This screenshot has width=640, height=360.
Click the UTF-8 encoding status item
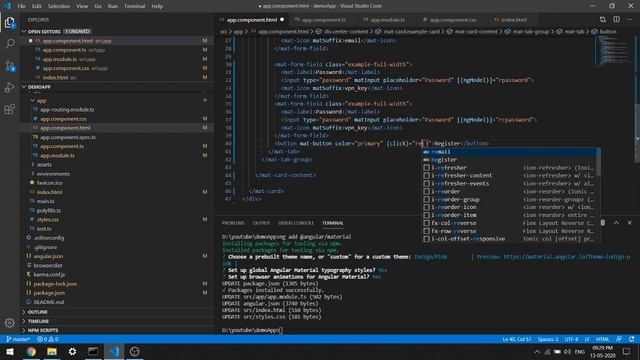(x=571, y=339)
